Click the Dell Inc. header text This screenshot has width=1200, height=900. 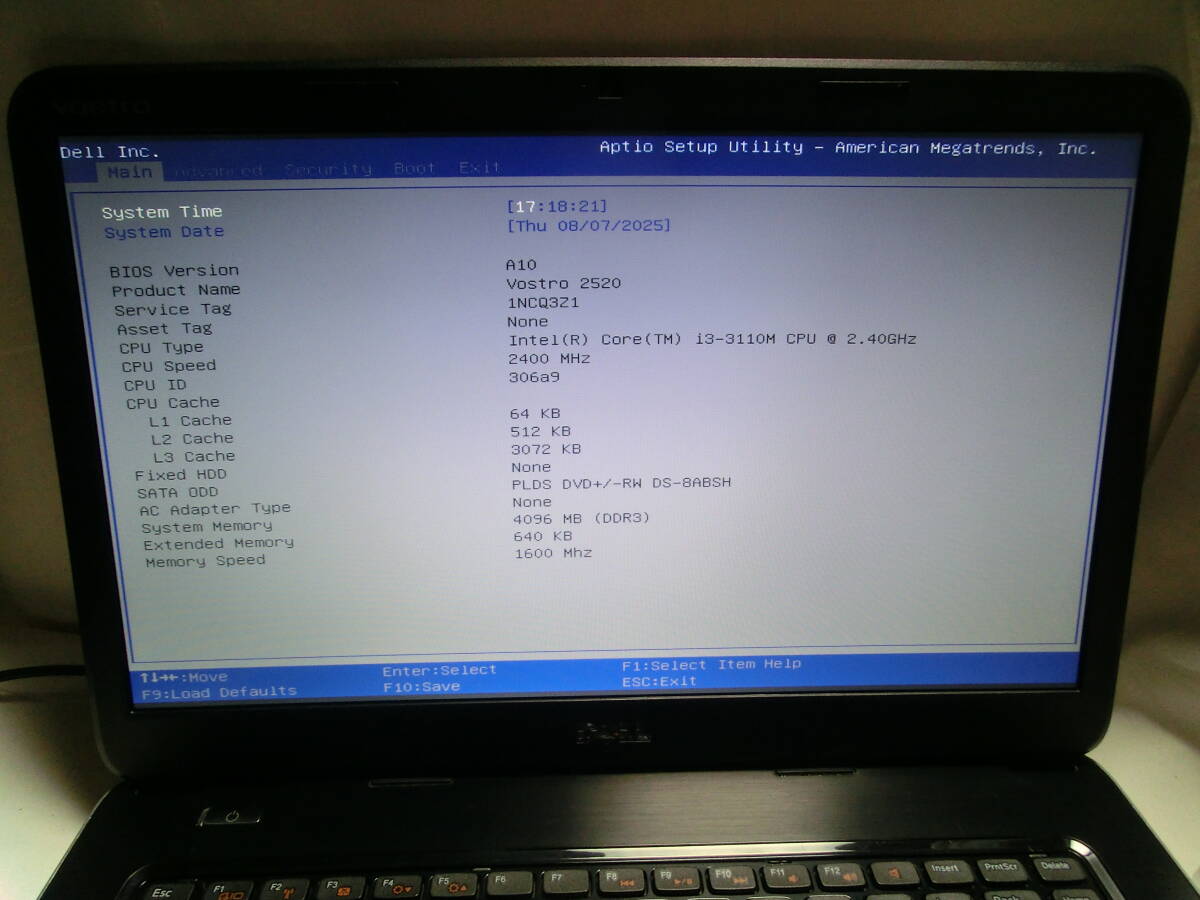(109, 152)
